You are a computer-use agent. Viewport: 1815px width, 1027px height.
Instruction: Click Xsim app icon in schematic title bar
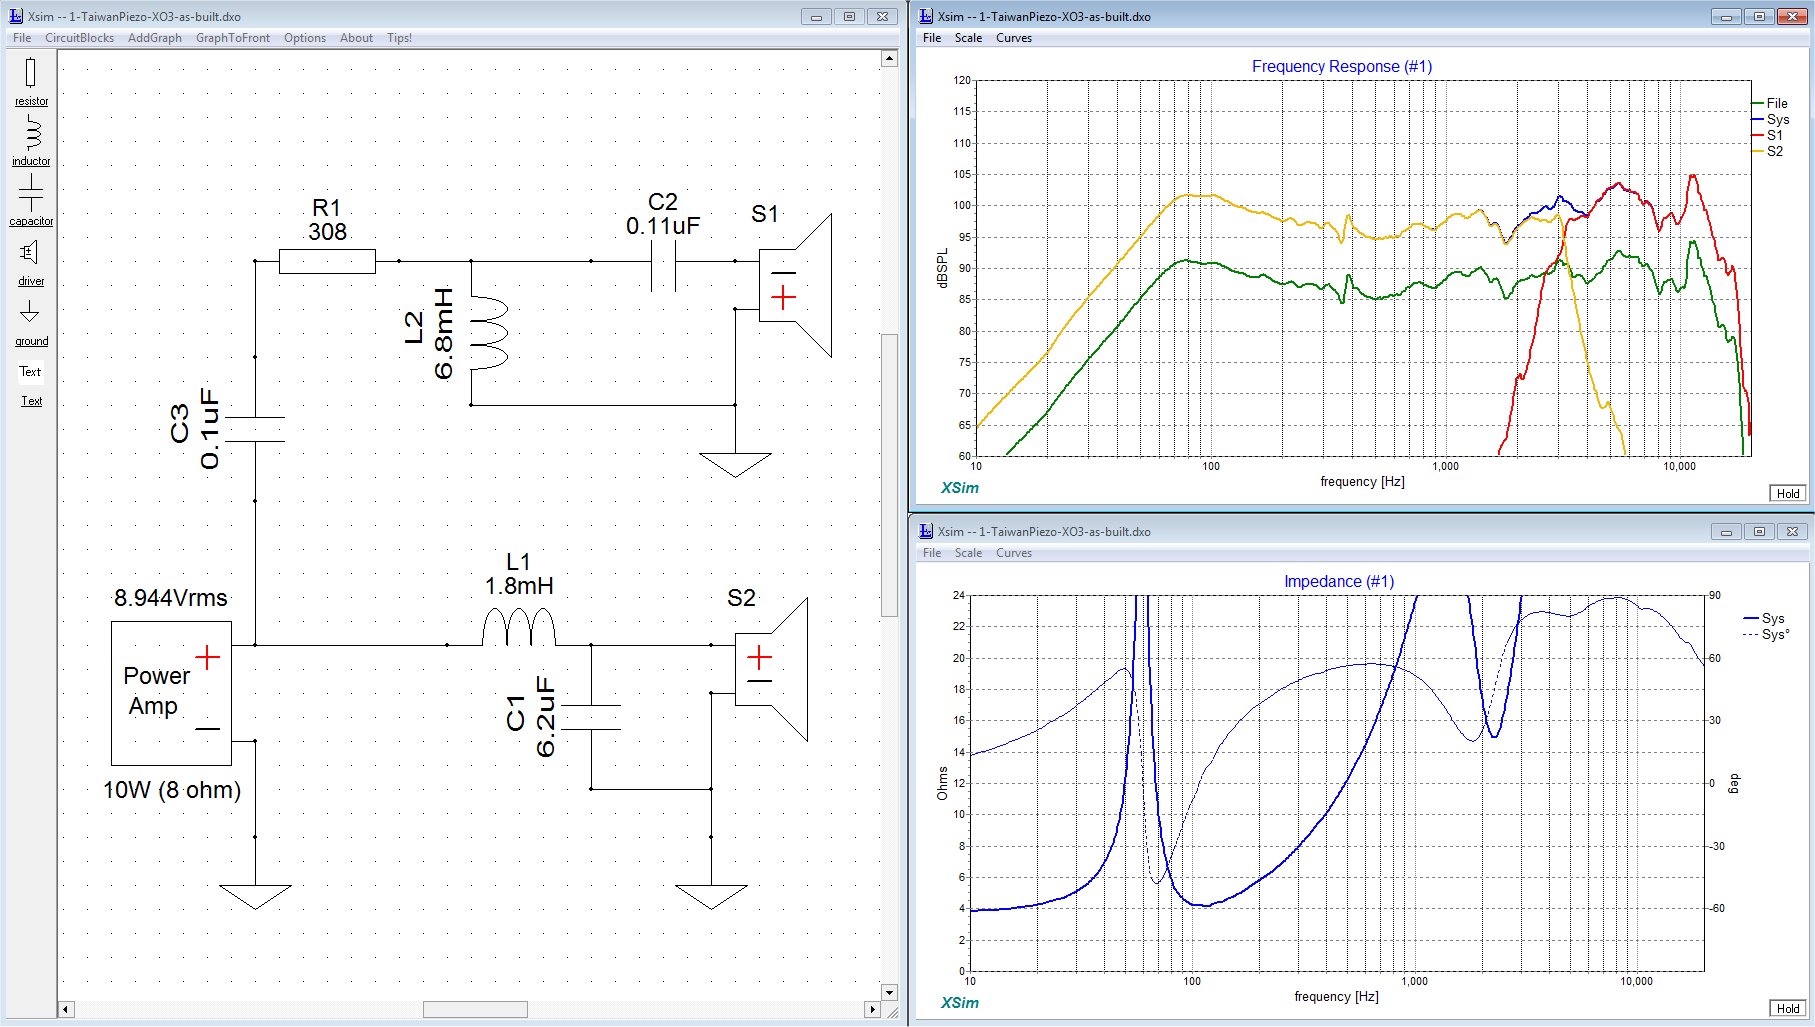[16, 16]
